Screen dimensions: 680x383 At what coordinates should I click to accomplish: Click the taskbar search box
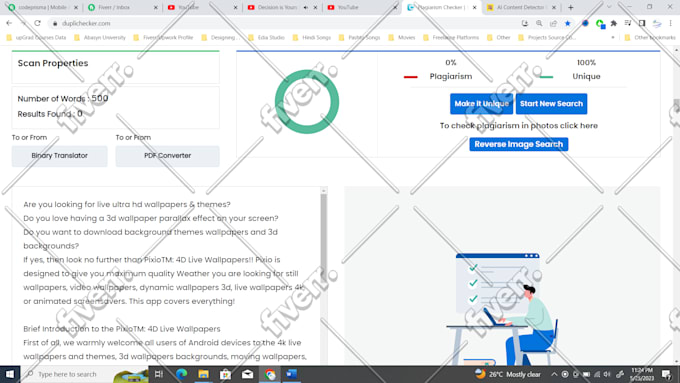[x=85, y=374]
